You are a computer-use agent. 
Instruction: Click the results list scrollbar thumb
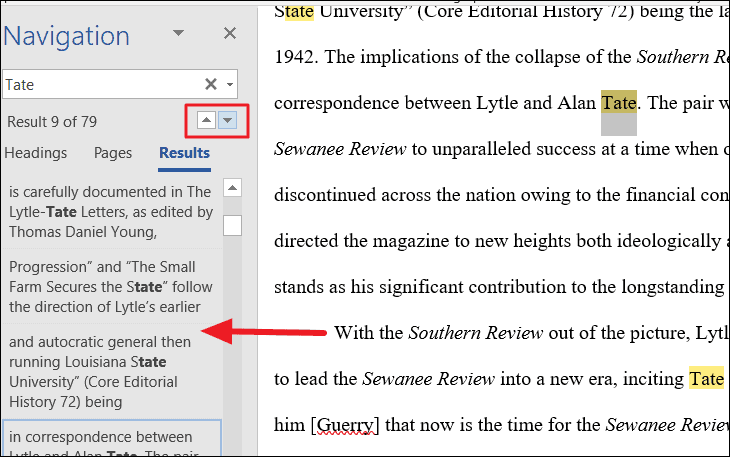pos(232,226)
